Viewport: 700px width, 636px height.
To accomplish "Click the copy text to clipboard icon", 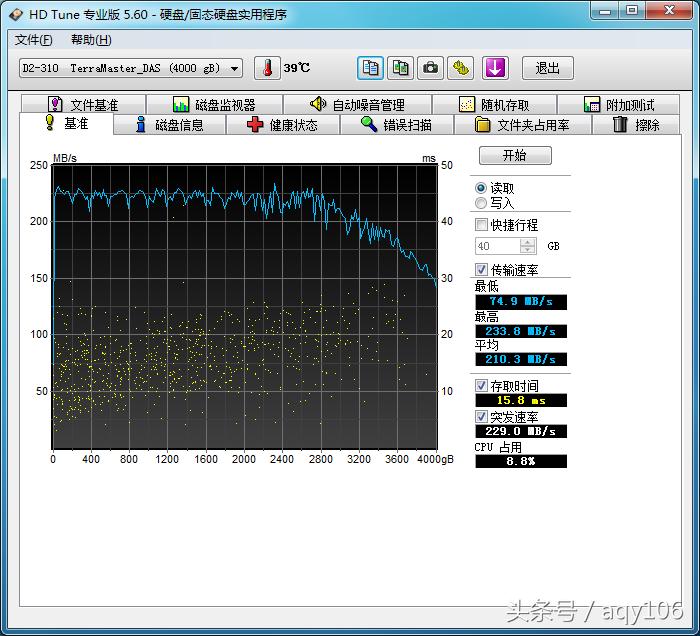I will pyautogui.click(x=371, y=68).
